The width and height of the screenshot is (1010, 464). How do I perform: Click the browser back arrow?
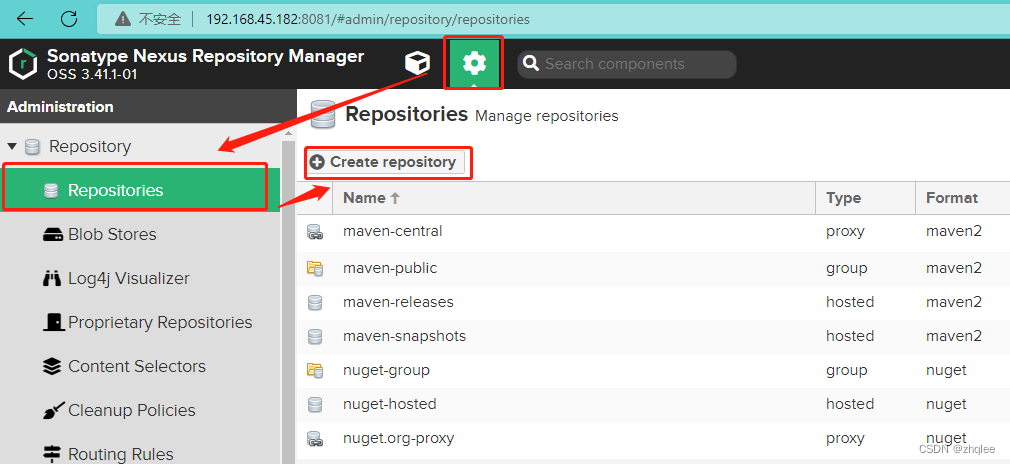[x=25, y=19]
